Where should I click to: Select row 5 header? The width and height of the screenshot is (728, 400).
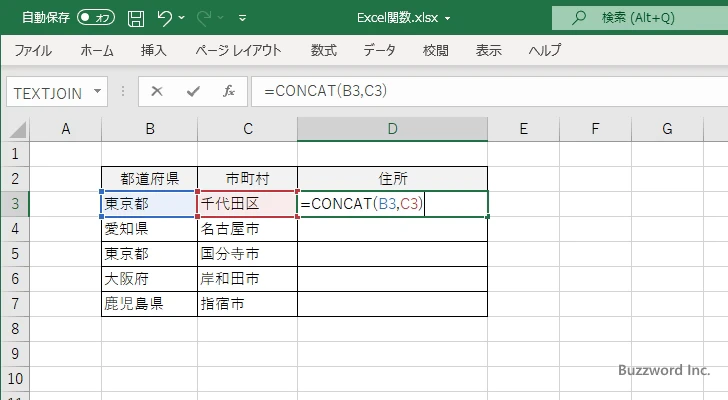click(x=15, y=254)
